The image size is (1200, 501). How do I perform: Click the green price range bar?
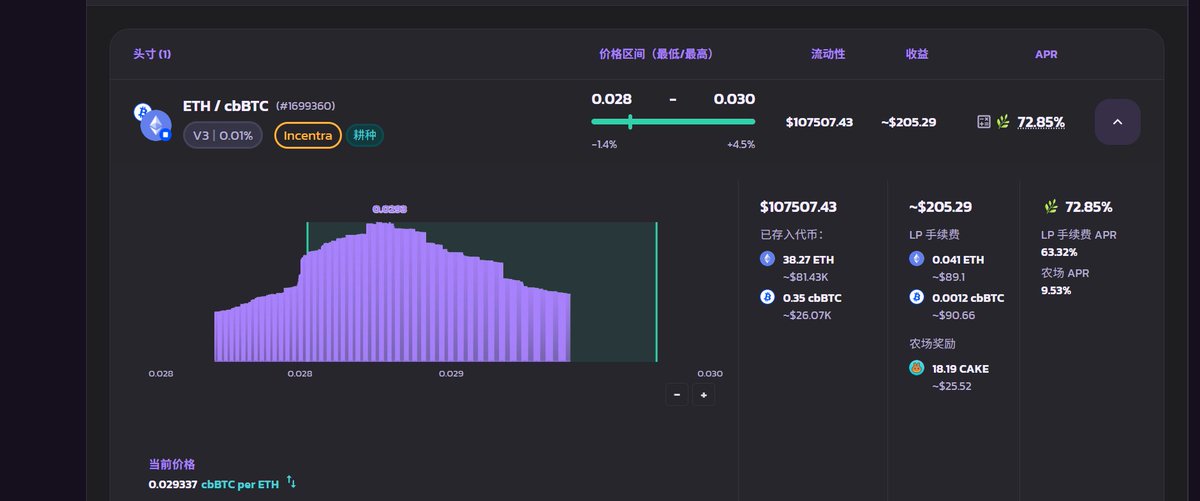(x=673, y=122)
